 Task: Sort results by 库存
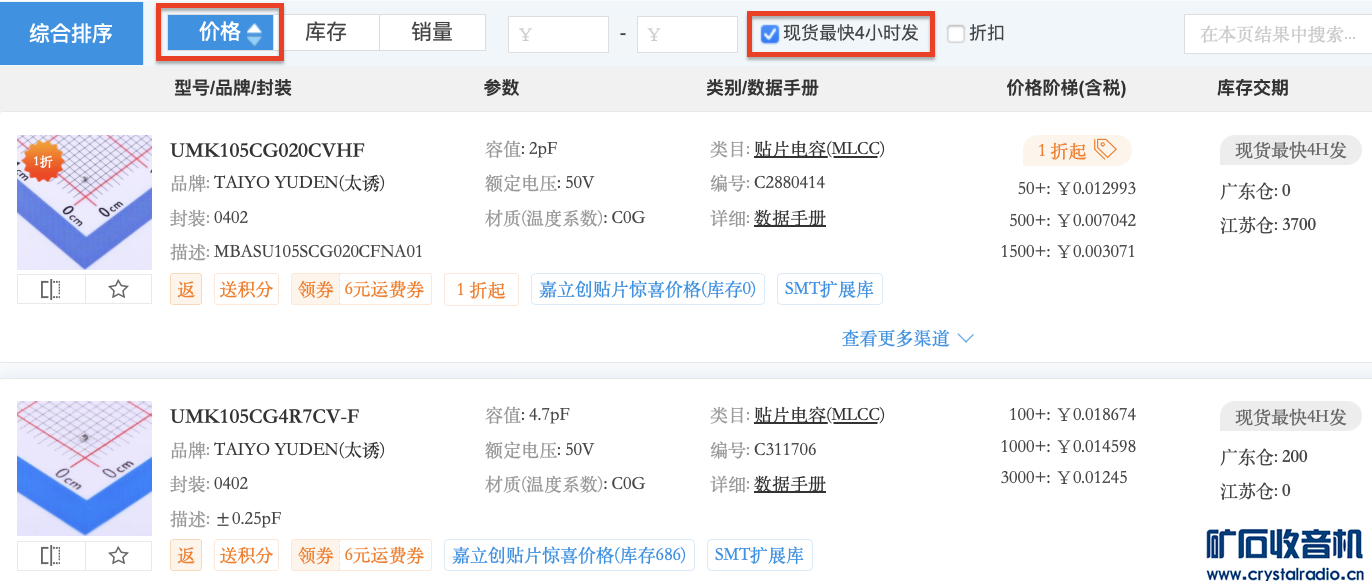pos(326,33)
